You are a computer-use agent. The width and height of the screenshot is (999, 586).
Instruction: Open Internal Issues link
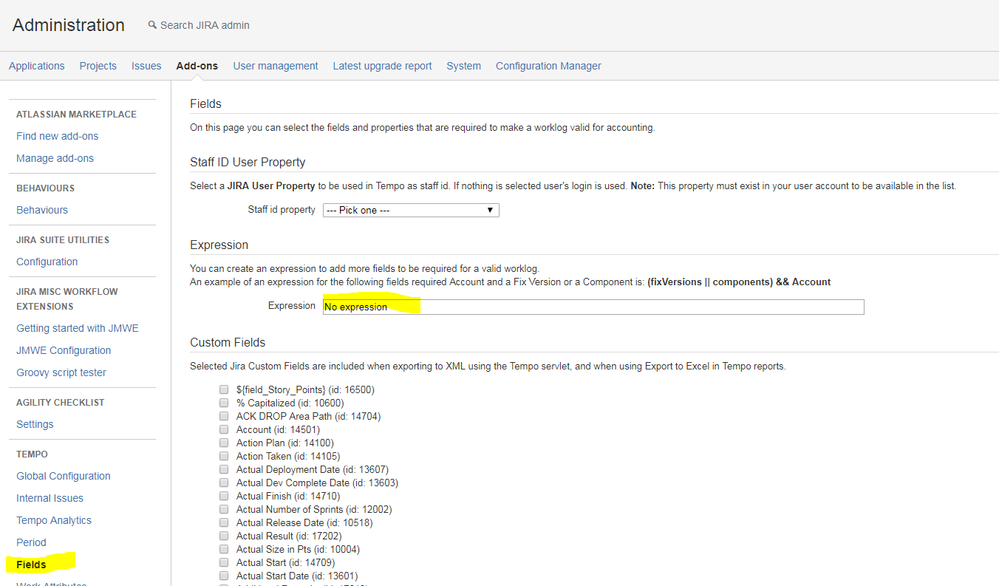pyautogui.click(x=50, y=498)
